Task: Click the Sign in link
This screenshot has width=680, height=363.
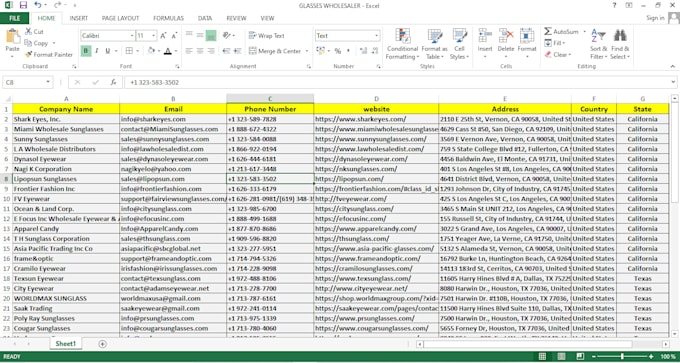Action: click(x=655, y=18)
